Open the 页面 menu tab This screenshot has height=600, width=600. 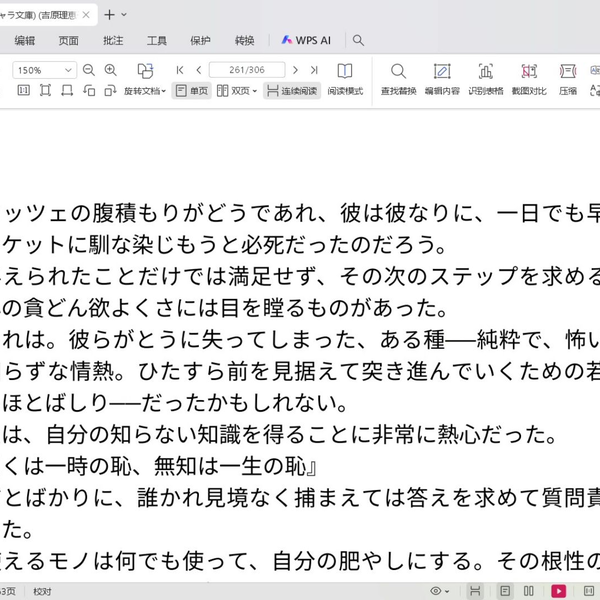(x=68, y=41)
